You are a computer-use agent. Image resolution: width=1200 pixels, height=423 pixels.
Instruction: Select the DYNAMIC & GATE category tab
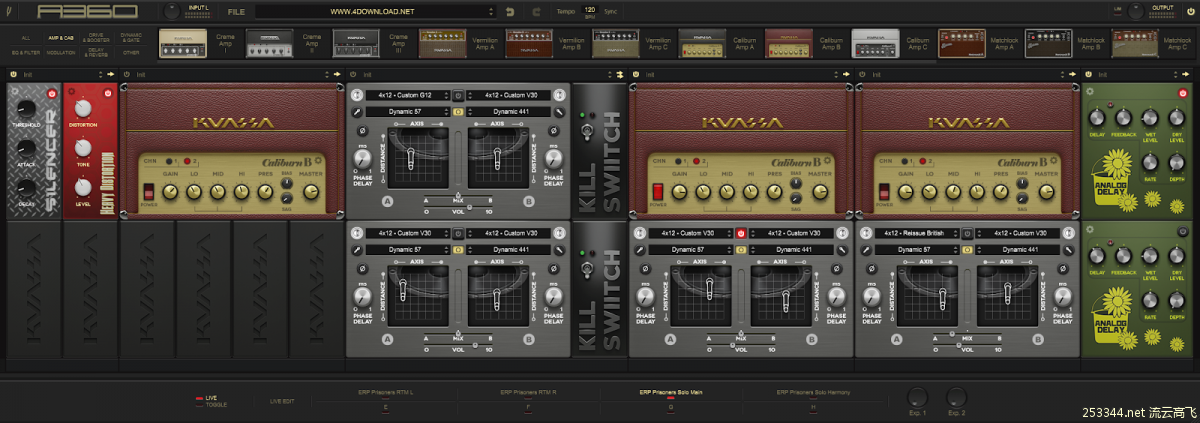coord(131,37)
